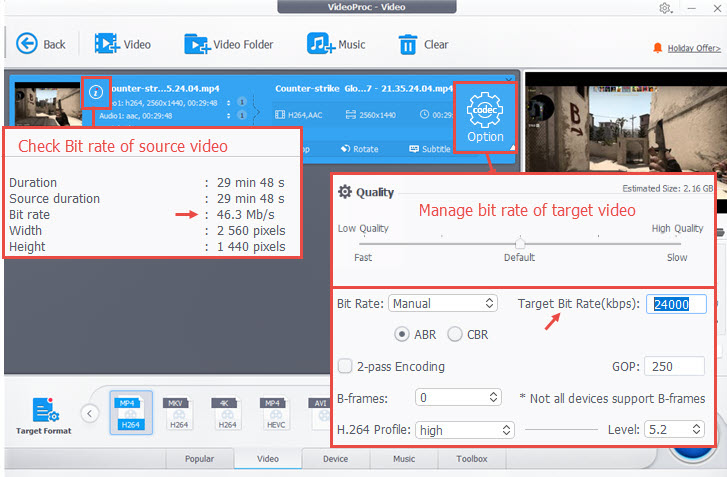The height and width of the screenshot is (477, 727).
Task: Click audio track selector arrows
Action: pos(229,115)
